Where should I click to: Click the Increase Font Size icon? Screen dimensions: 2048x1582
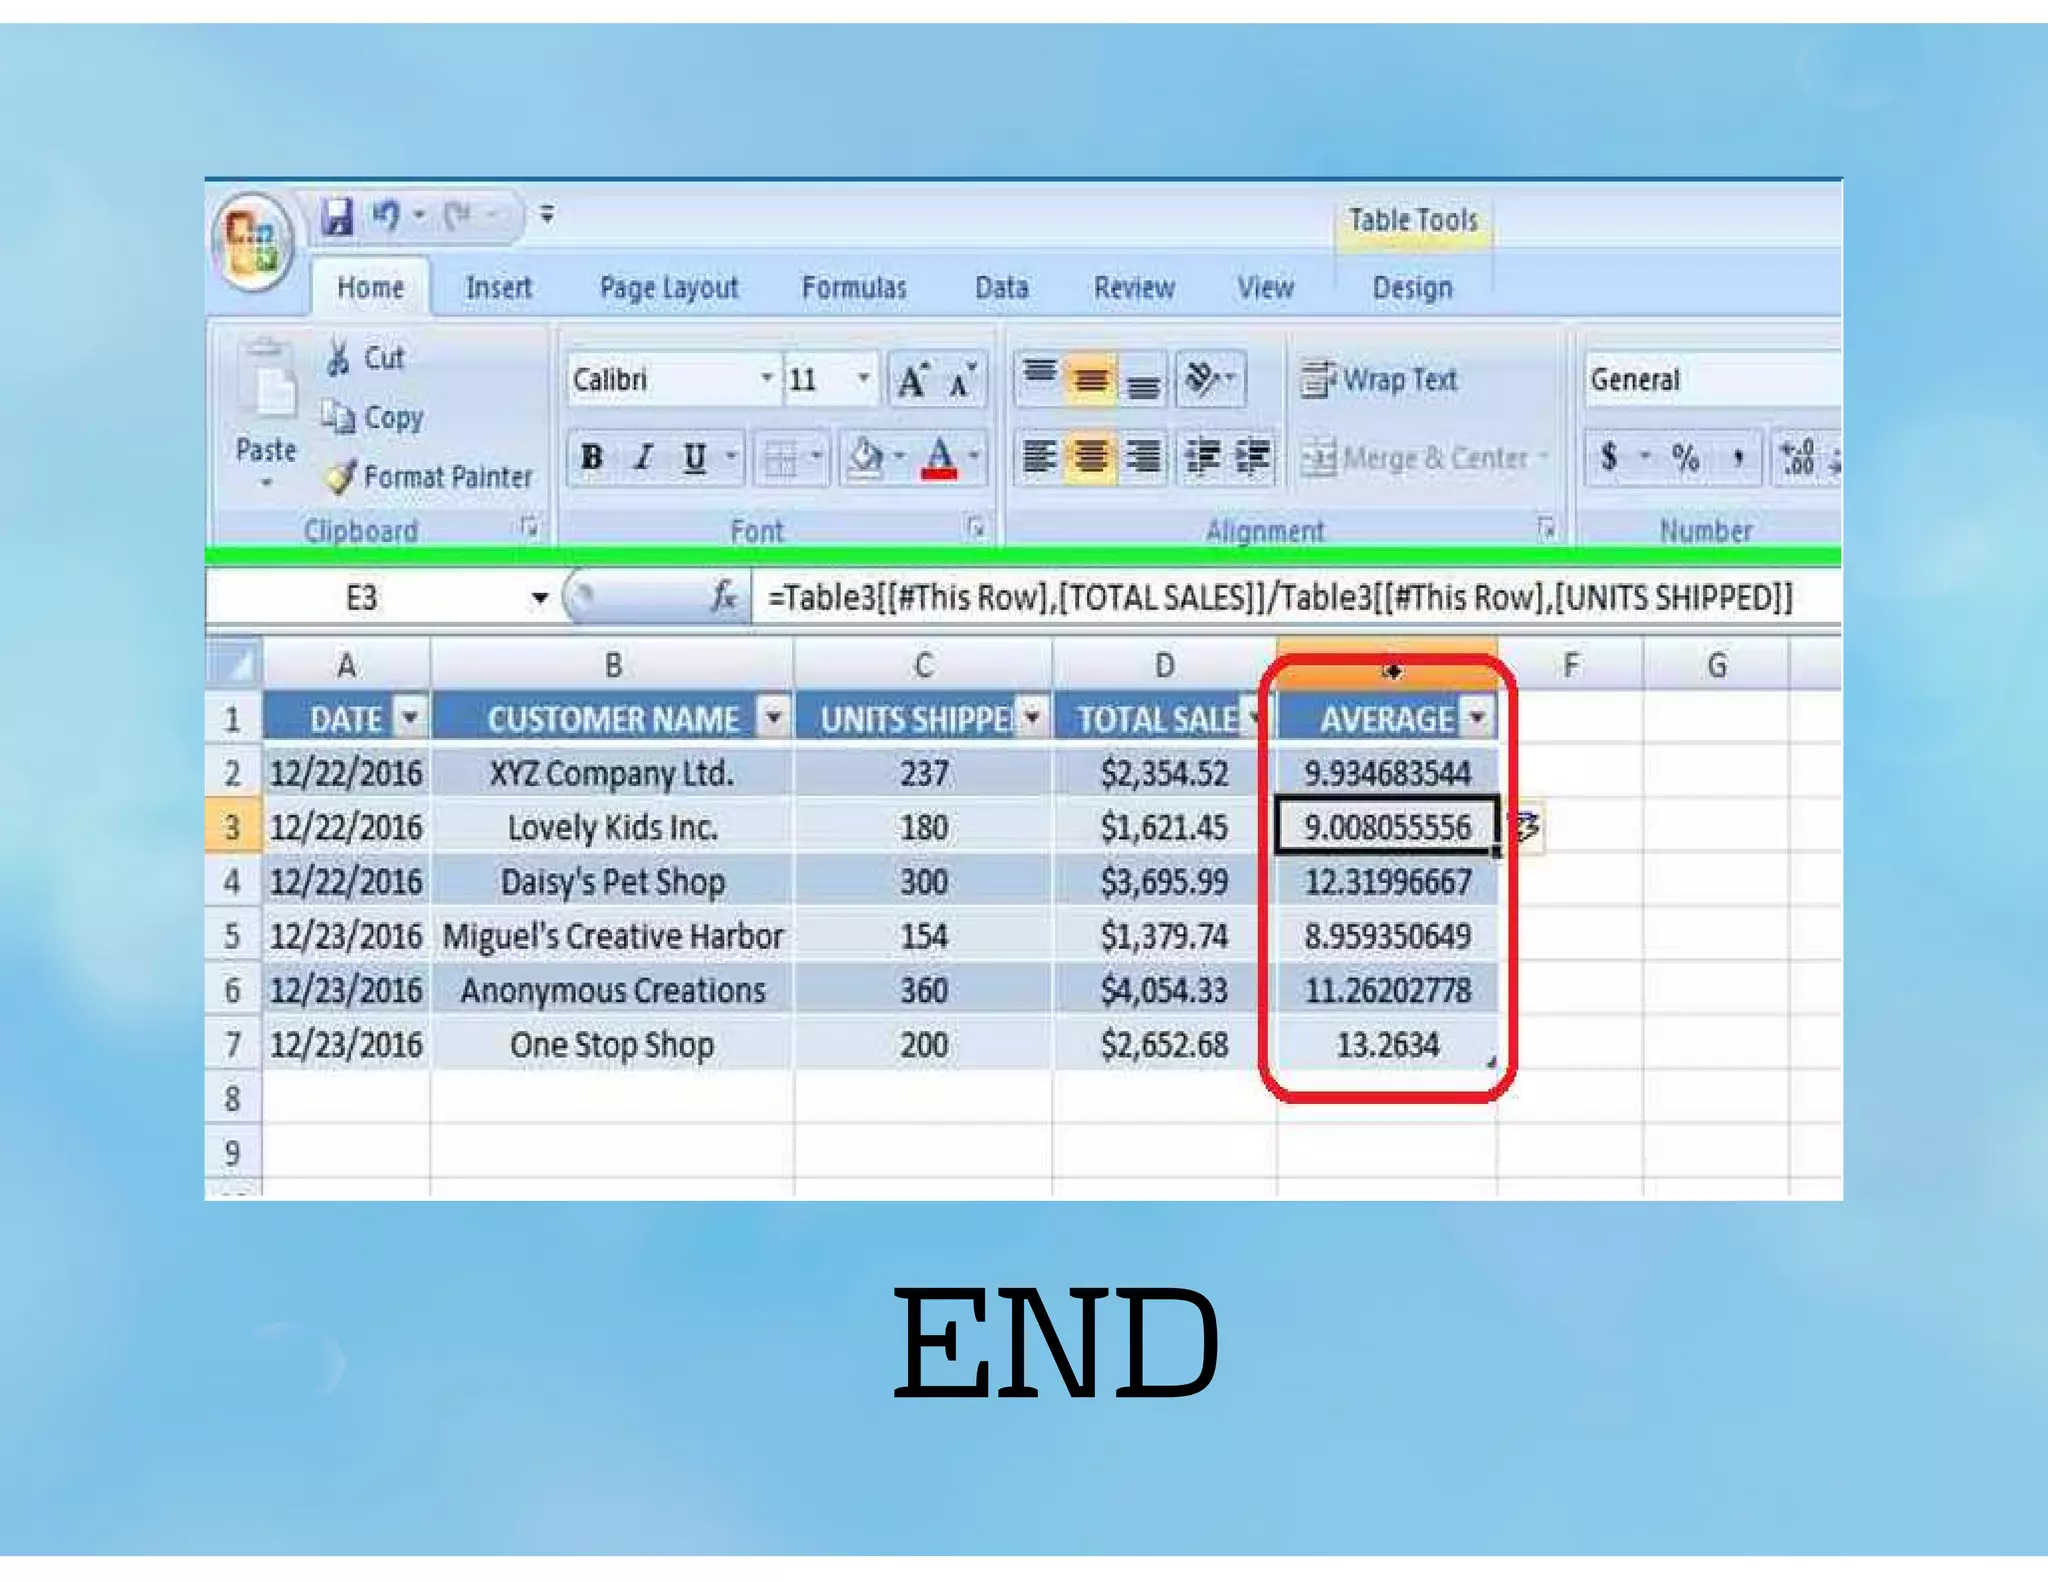[913, 381]
